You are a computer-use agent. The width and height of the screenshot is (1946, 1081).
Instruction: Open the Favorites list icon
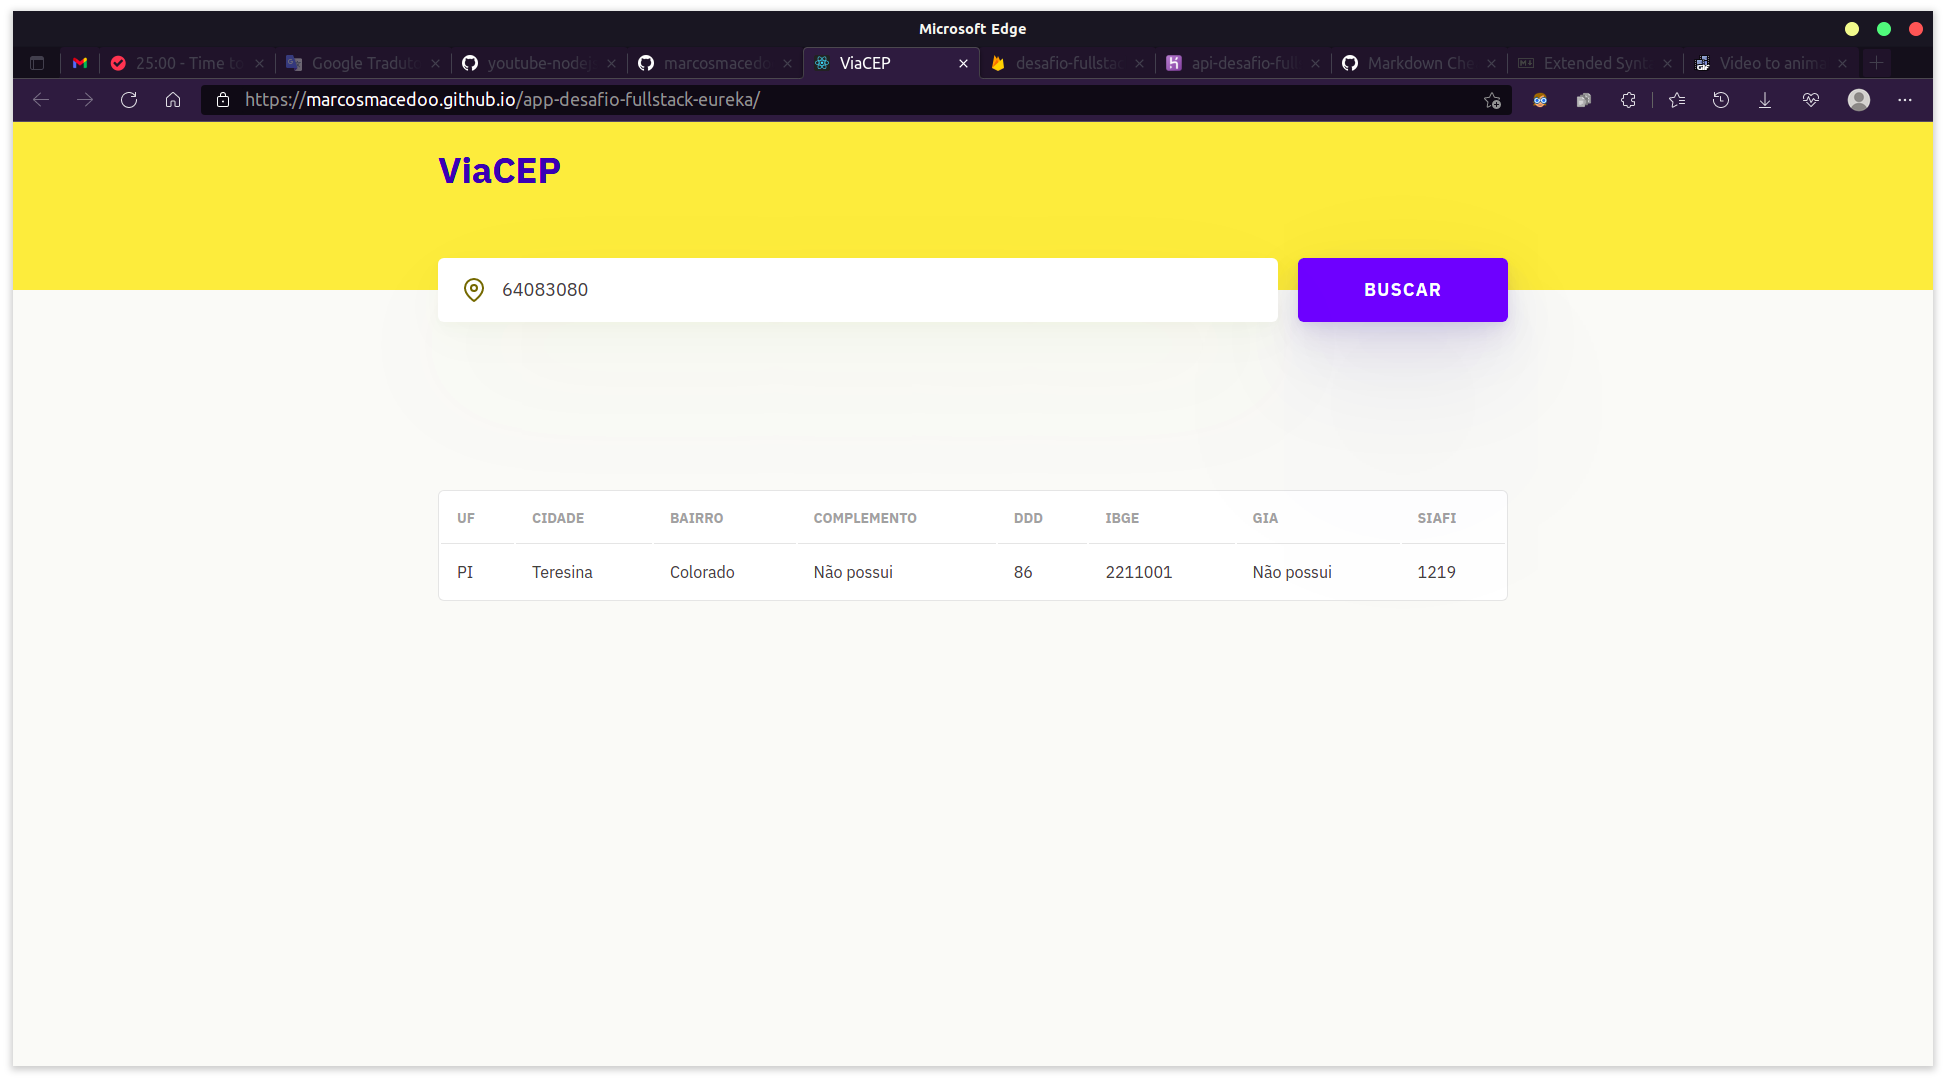(1677, 100)
